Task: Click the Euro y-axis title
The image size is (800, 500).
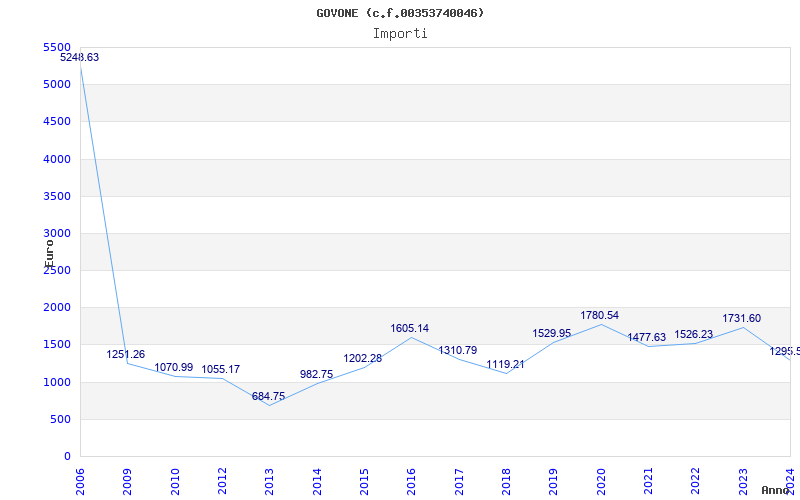Action: pyautogui.click(x=49, y=254)
